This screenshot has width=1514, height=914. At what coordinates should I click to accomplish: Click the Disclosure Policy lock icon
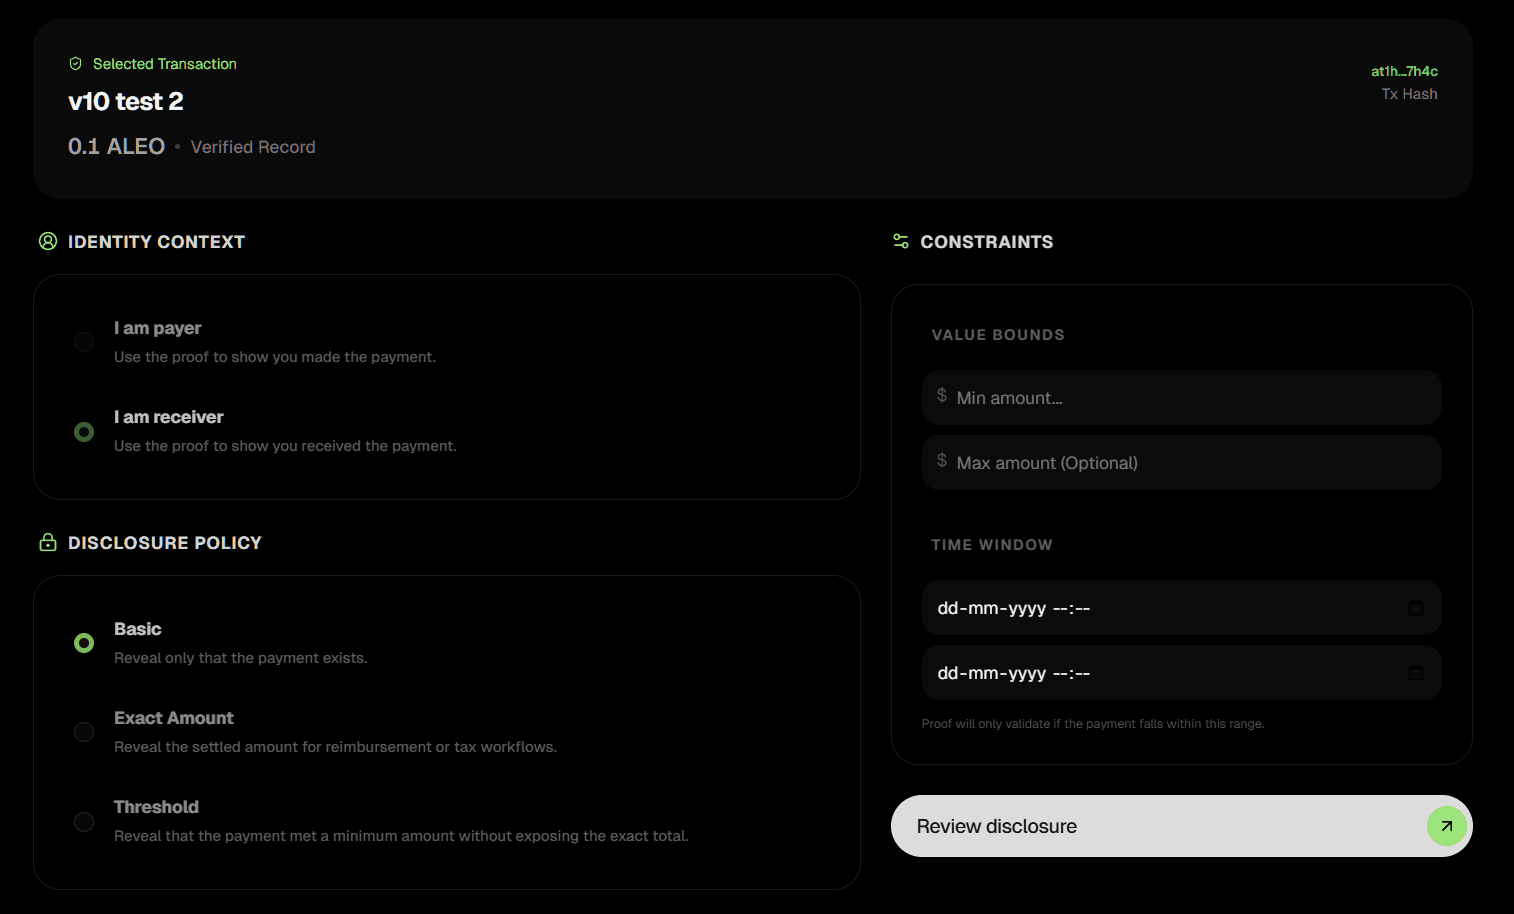[48, 542]
